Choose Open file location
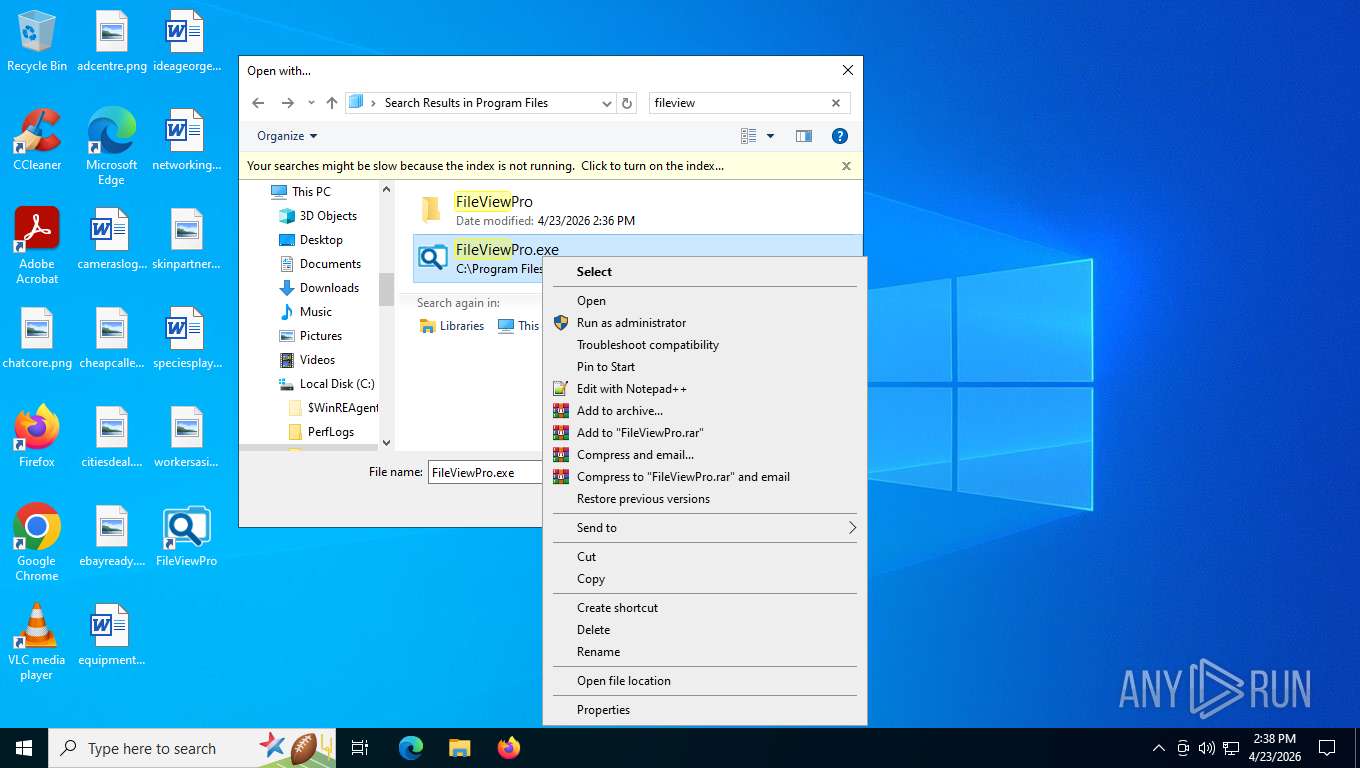 tap(705, 681)
